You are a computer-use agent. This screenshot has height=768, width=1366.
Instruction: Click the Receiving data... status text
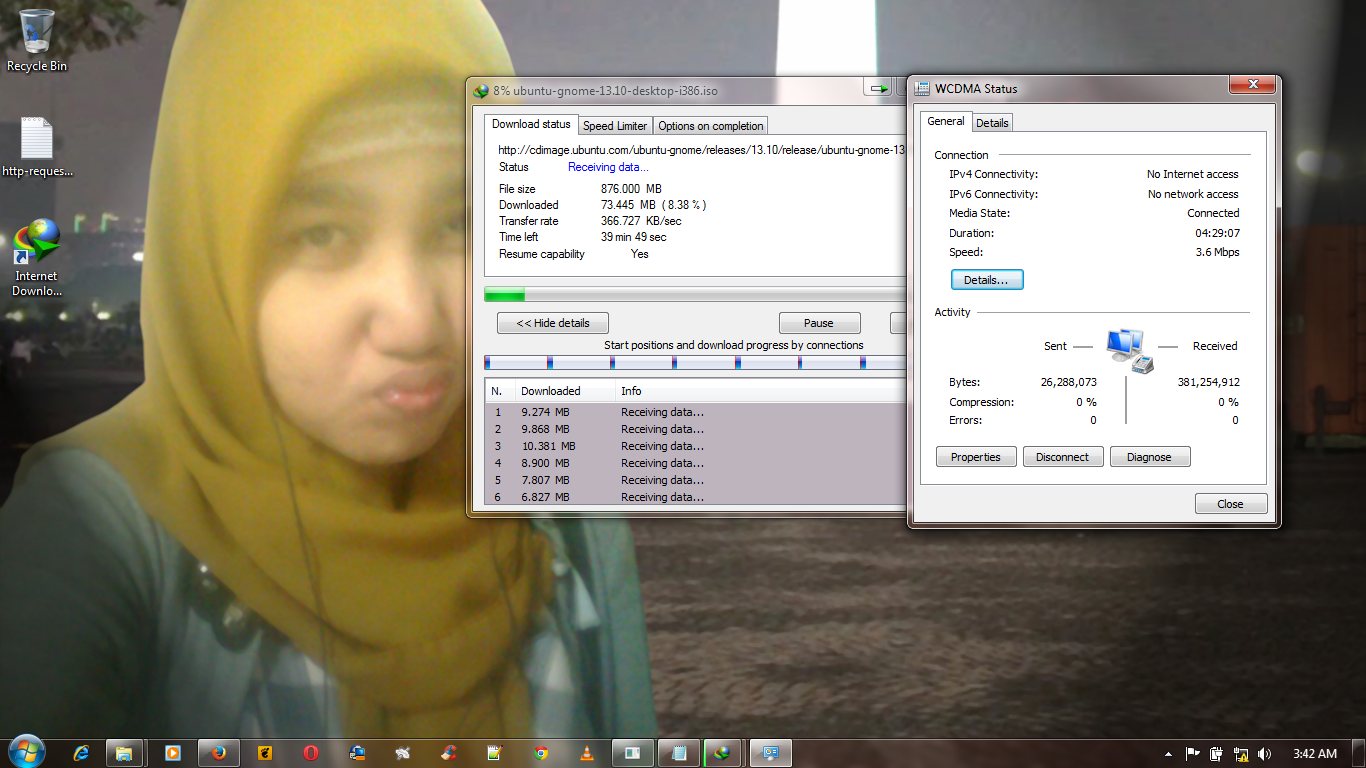608,167
